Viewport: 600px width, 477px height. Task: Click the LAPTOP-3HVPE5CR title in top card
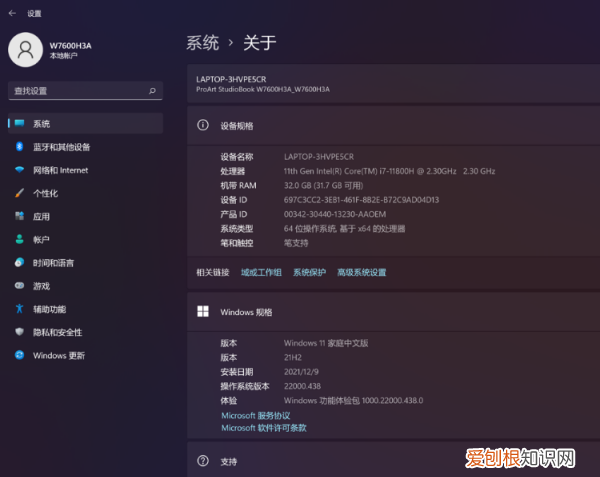[231, 79]
